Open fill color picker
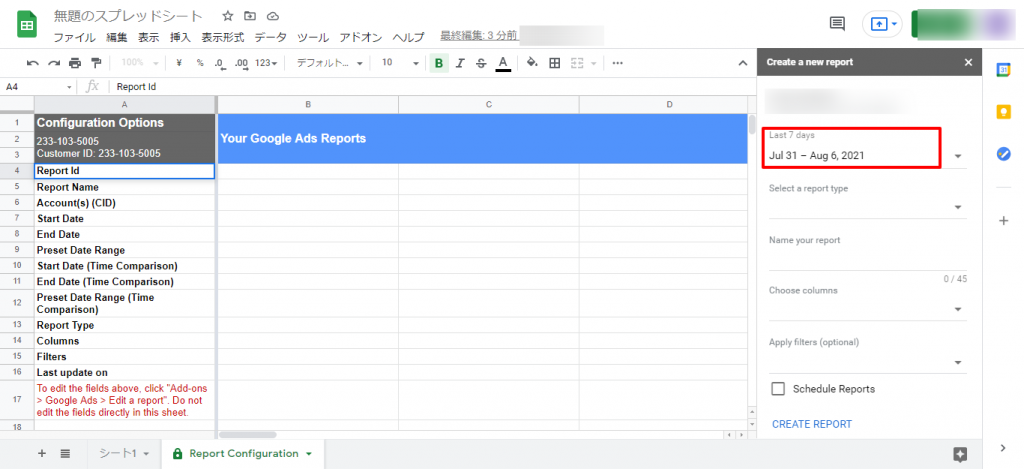Screen dimensions: 1024x469 532,63
